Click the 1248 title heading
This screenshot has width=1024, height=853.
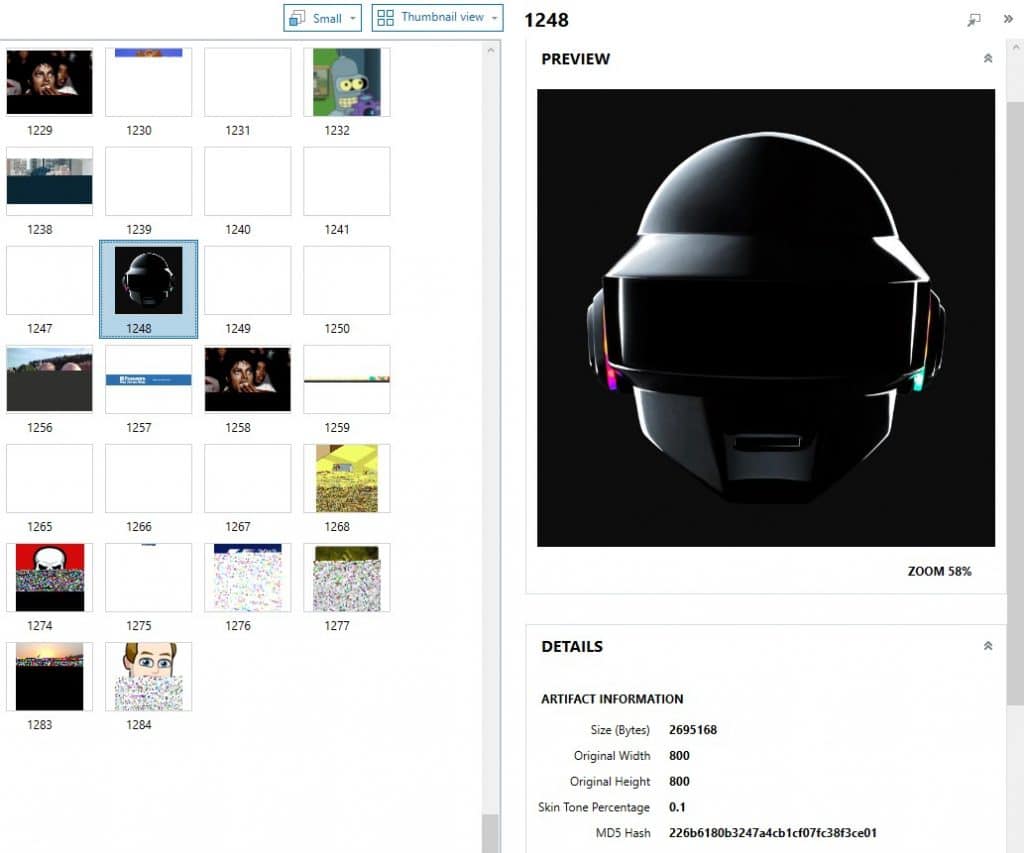[546, 20]
